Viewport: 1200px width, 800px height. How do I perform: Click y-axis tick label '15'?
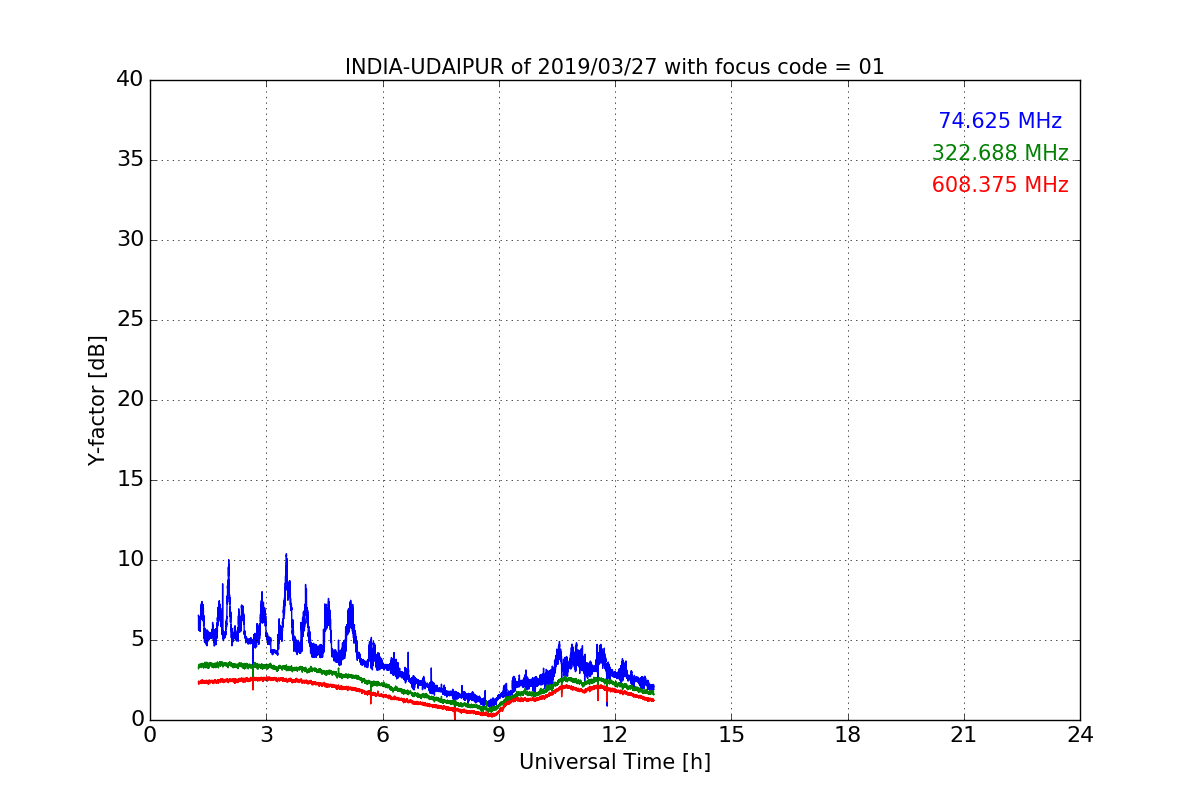[129, 480]
